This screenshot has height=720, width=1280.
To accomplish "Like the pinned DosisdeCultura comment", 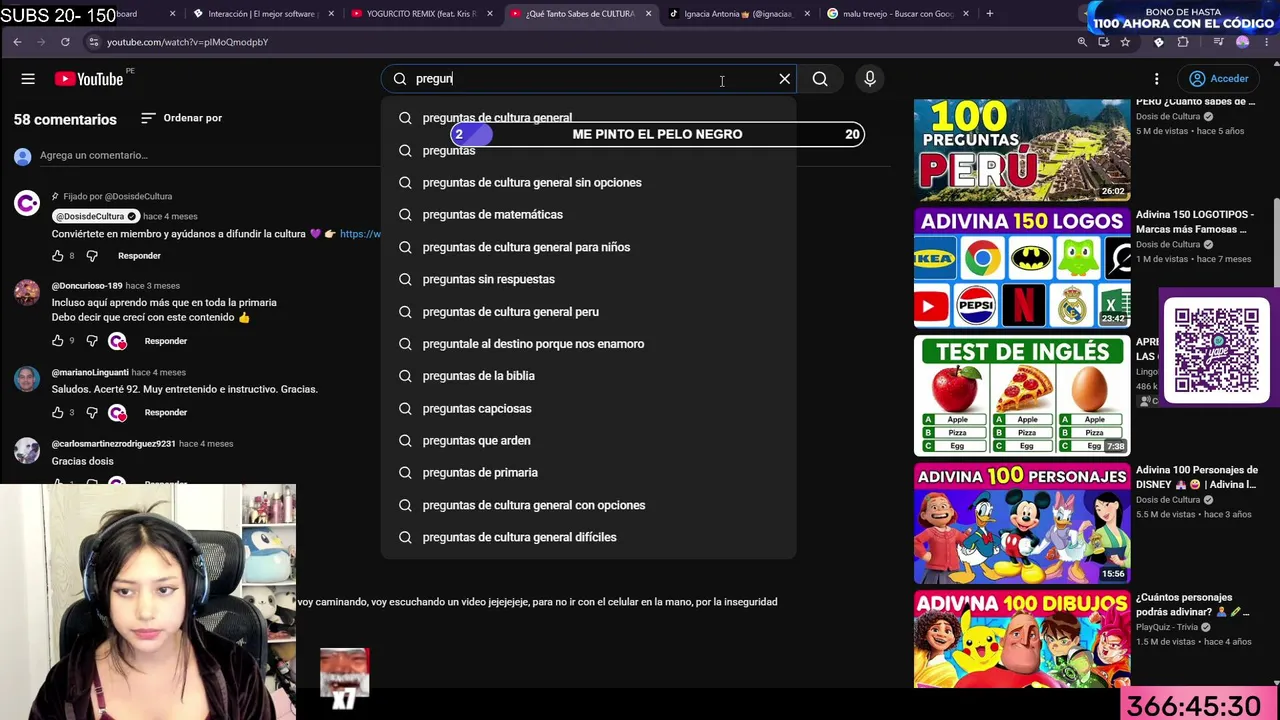I will tap(58, 256).
